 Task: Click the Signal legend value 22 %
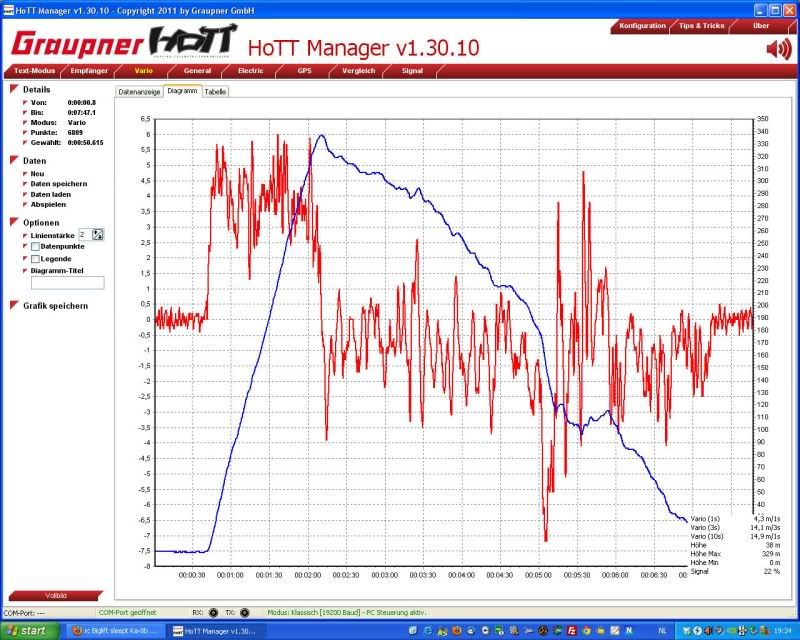[771, 572]
